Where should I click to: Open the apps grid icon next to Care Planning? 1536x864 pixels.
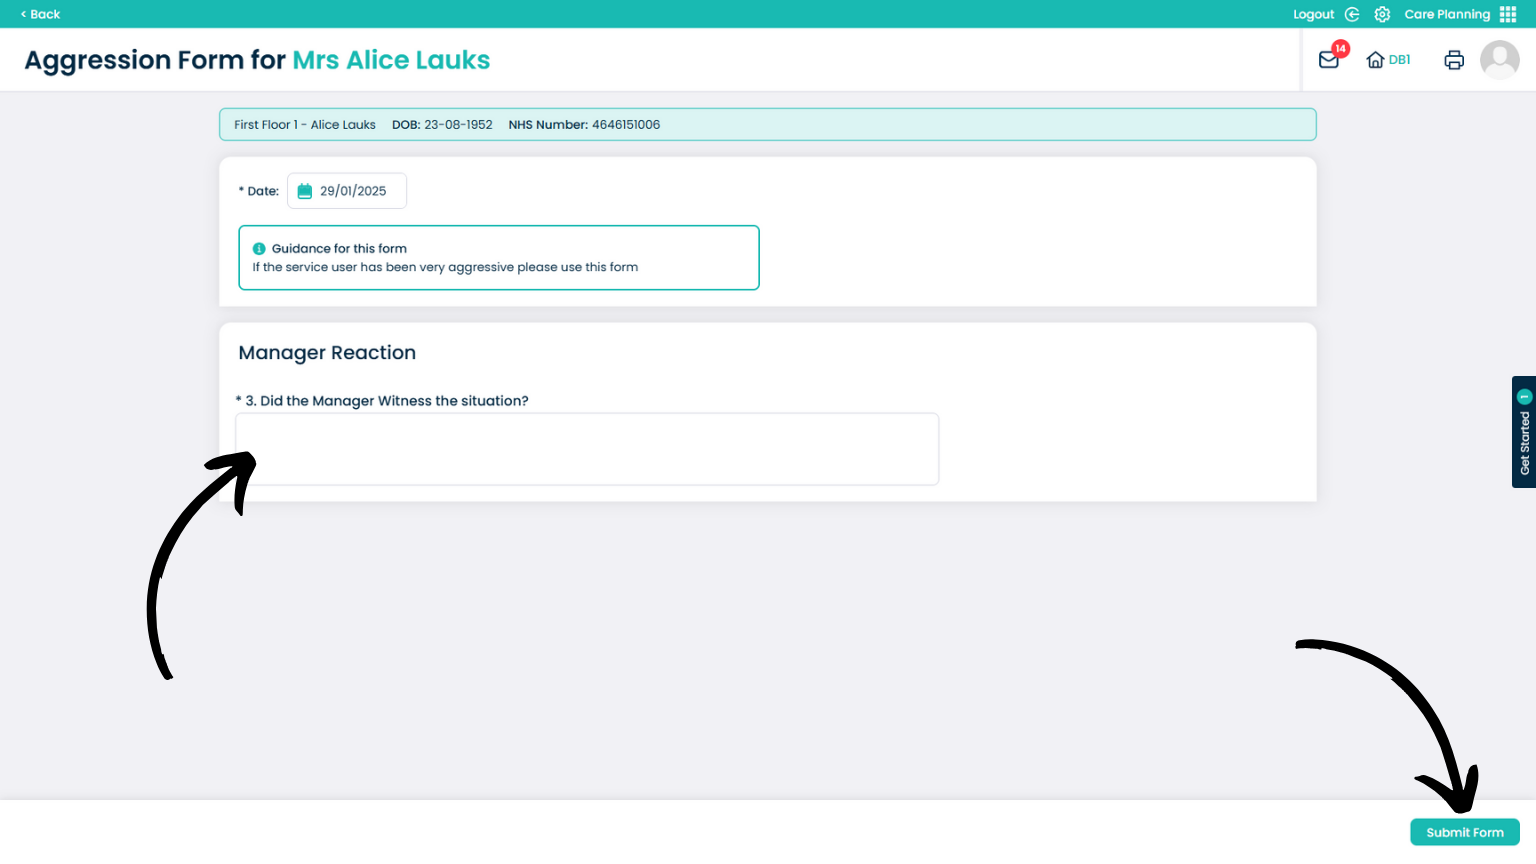pos(1510,14)
